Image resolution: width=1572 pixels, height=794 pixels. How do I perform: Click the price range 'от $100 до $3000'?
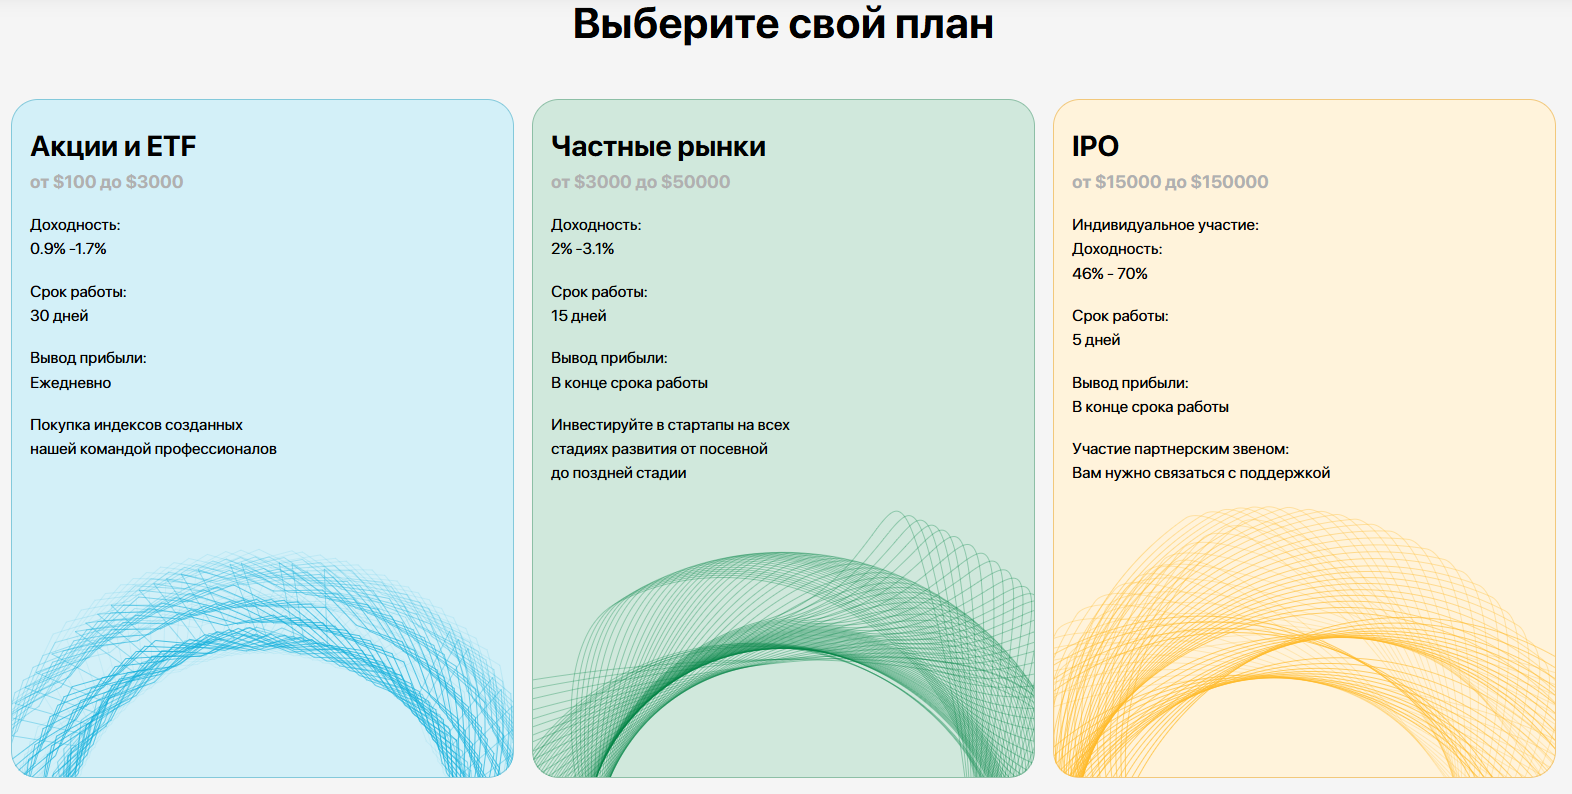[107, 182]
